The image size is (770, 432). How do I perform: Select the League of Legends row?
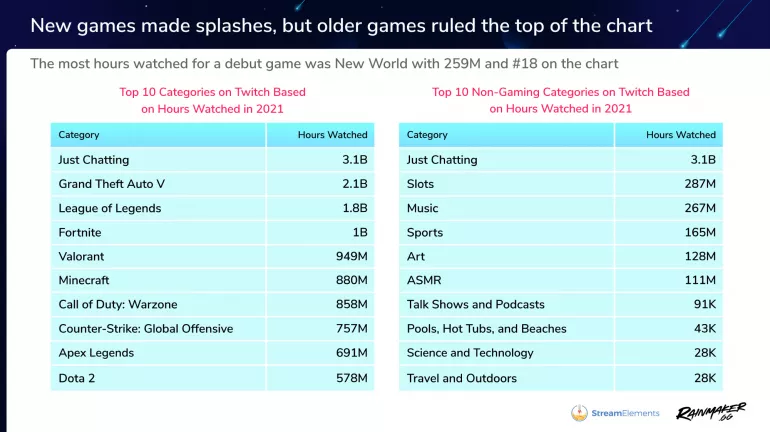(x=212, y=208)
